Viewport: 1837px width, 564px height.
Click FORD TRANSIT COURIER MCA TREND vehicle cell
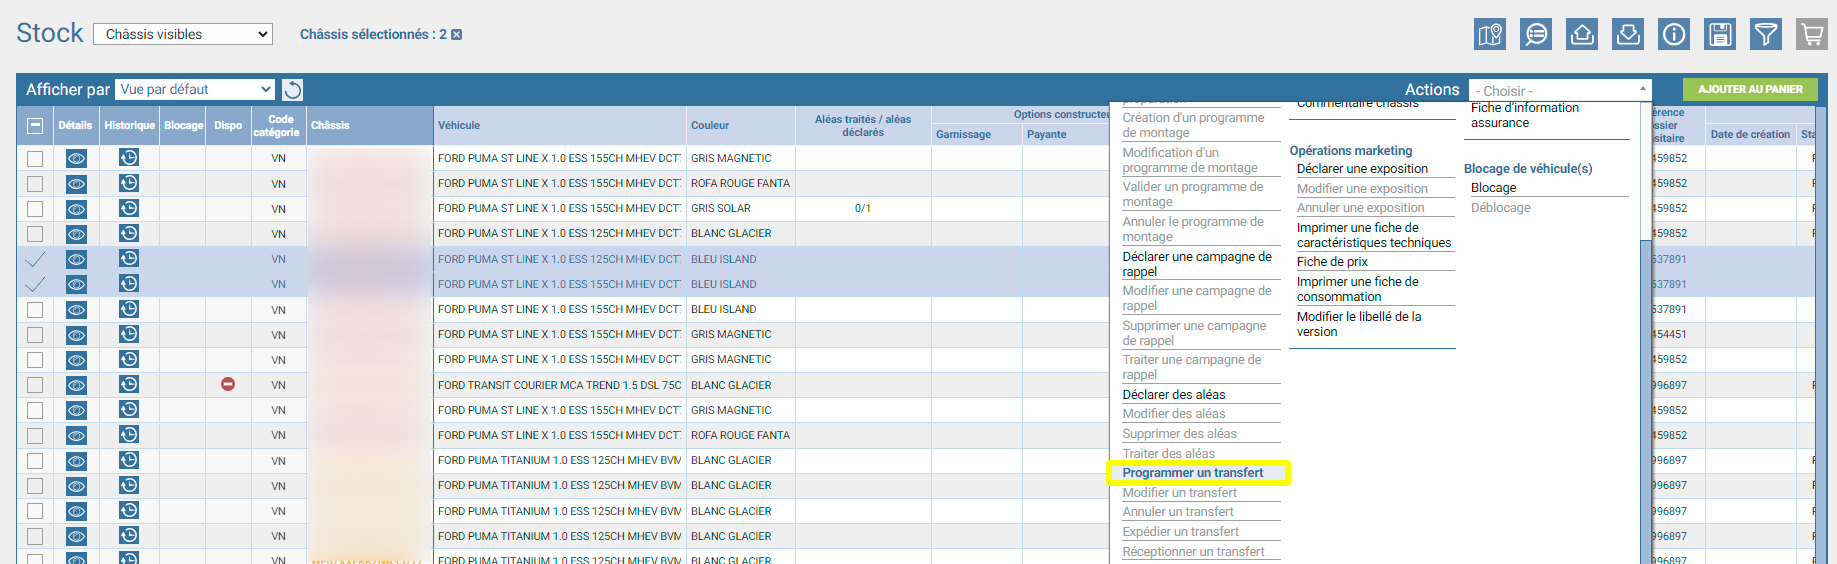(560, 385)
